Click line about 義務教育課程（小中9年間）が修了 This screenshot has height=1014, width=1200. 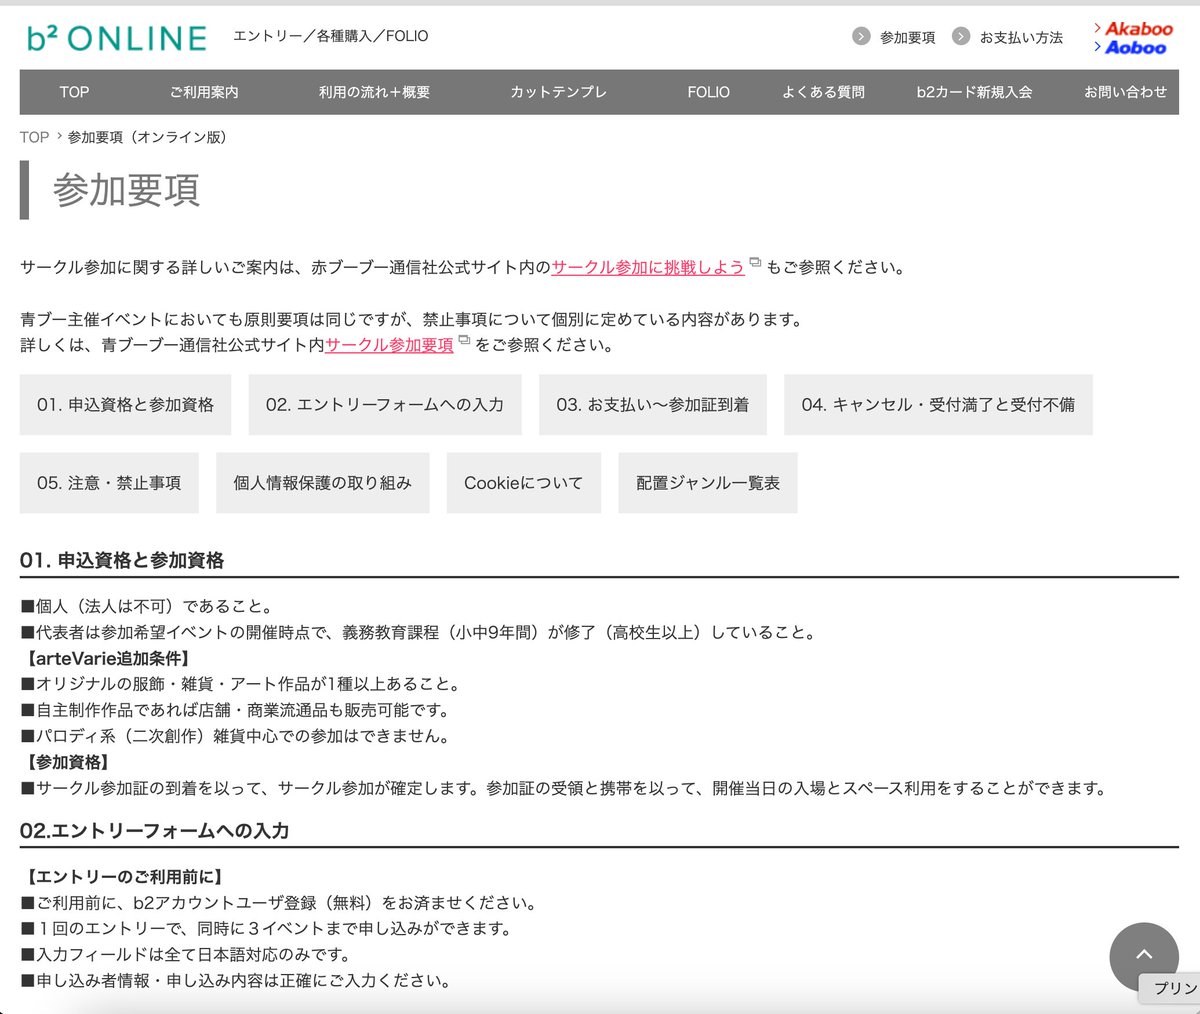[419, 632]
